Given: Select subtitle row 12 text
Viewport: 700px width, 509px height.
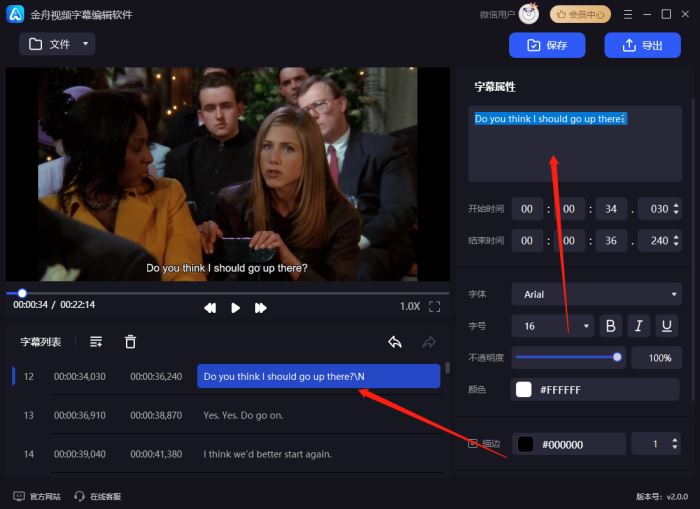Looking at the screenshot, I should click(x=319, y=376).
